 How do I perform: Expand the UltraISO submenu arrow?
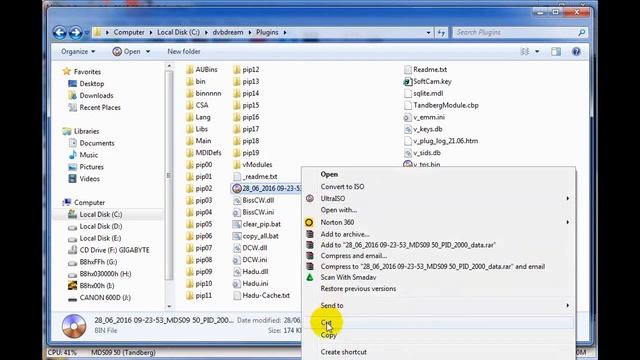[567, 198]
